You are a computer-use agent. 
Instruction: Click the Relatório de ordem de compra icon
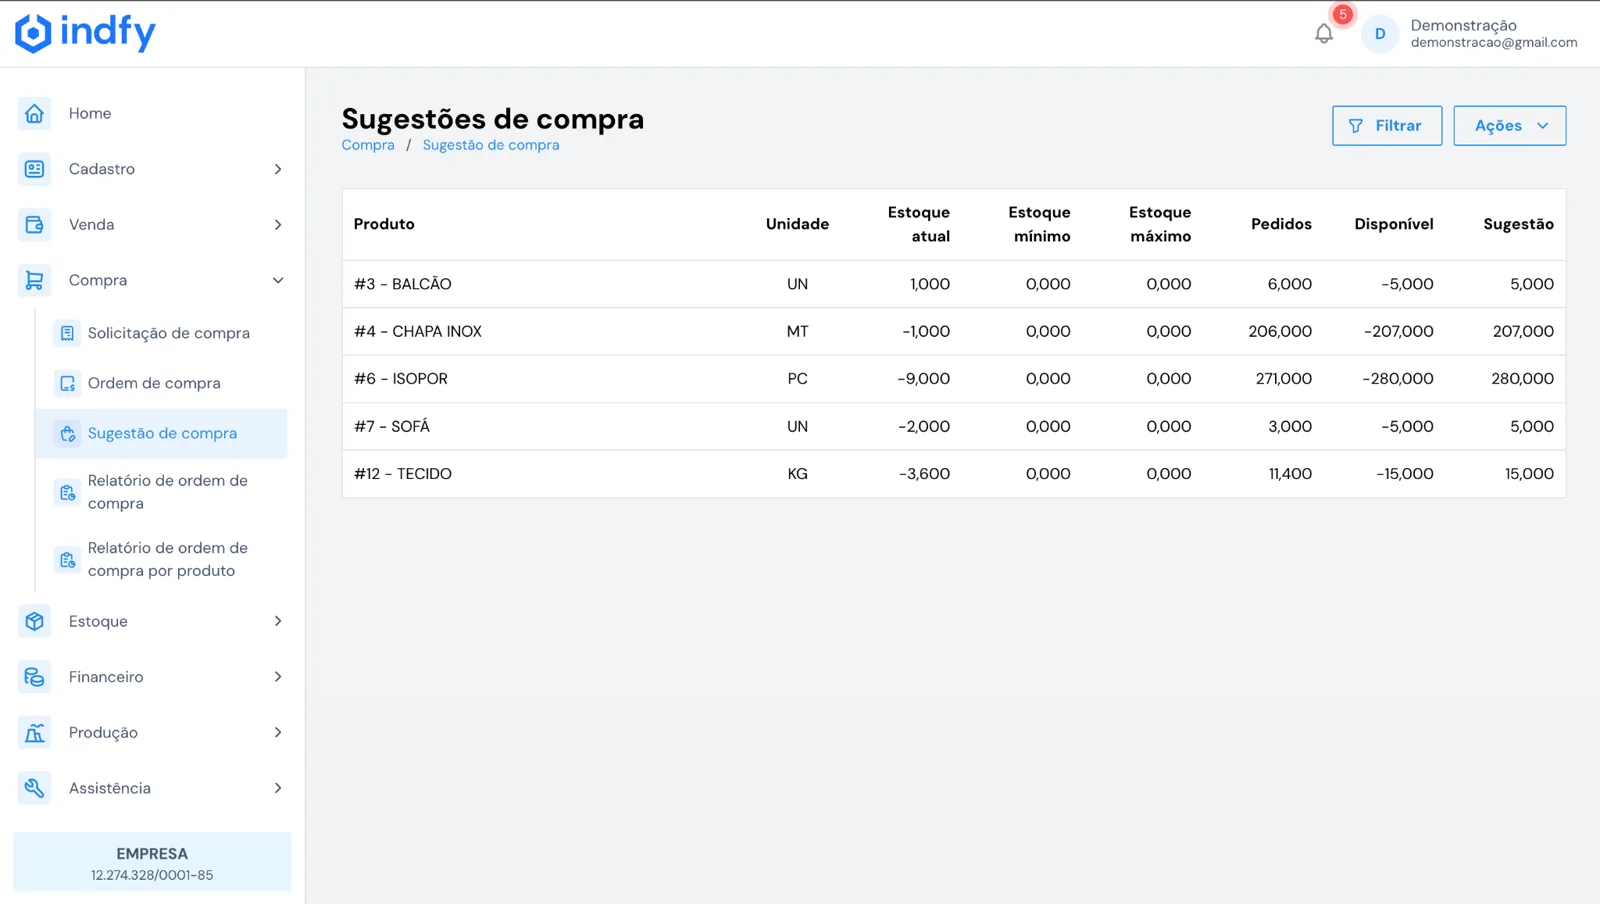click(x=67, y=492)
